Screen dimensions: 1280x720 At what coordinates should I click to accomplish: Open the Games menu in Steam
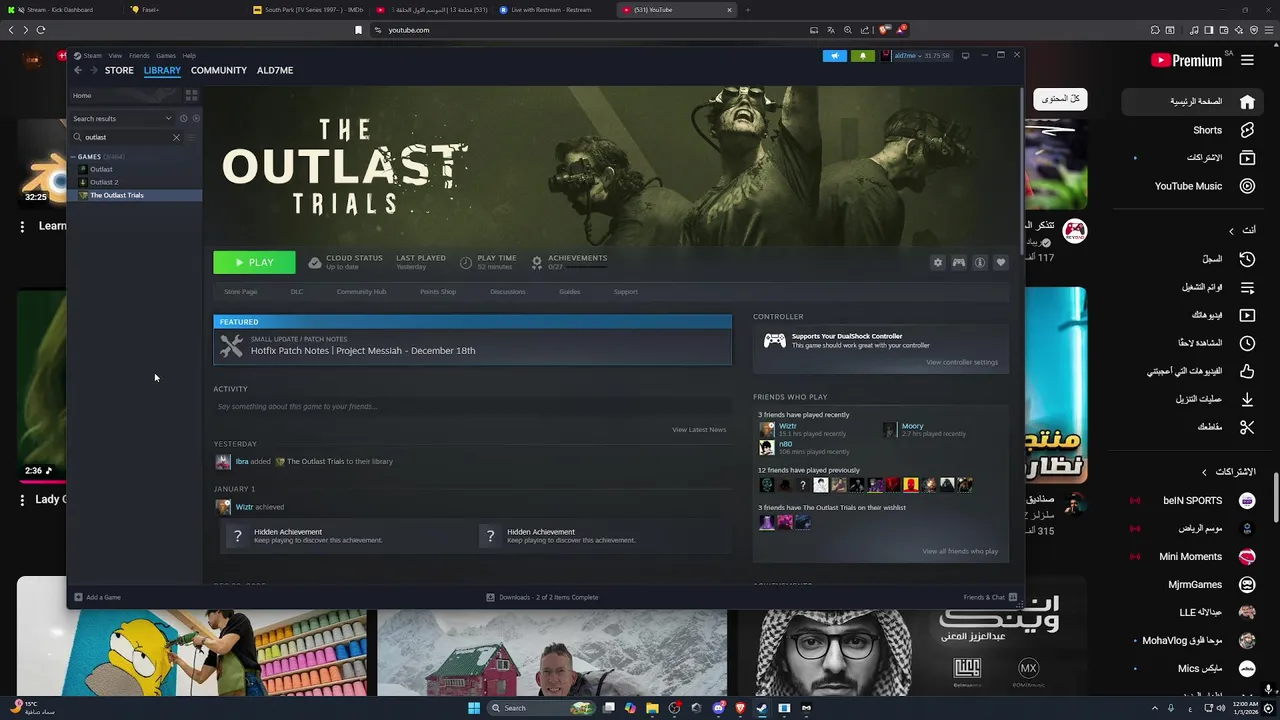coord(166,56)
